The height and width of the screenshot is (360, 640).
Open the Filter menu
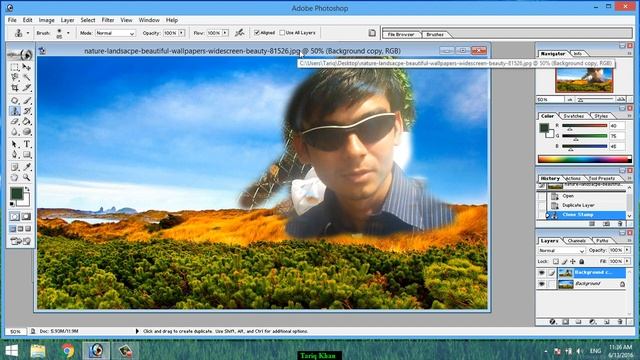pyautogui.click(x=108, y=20)
